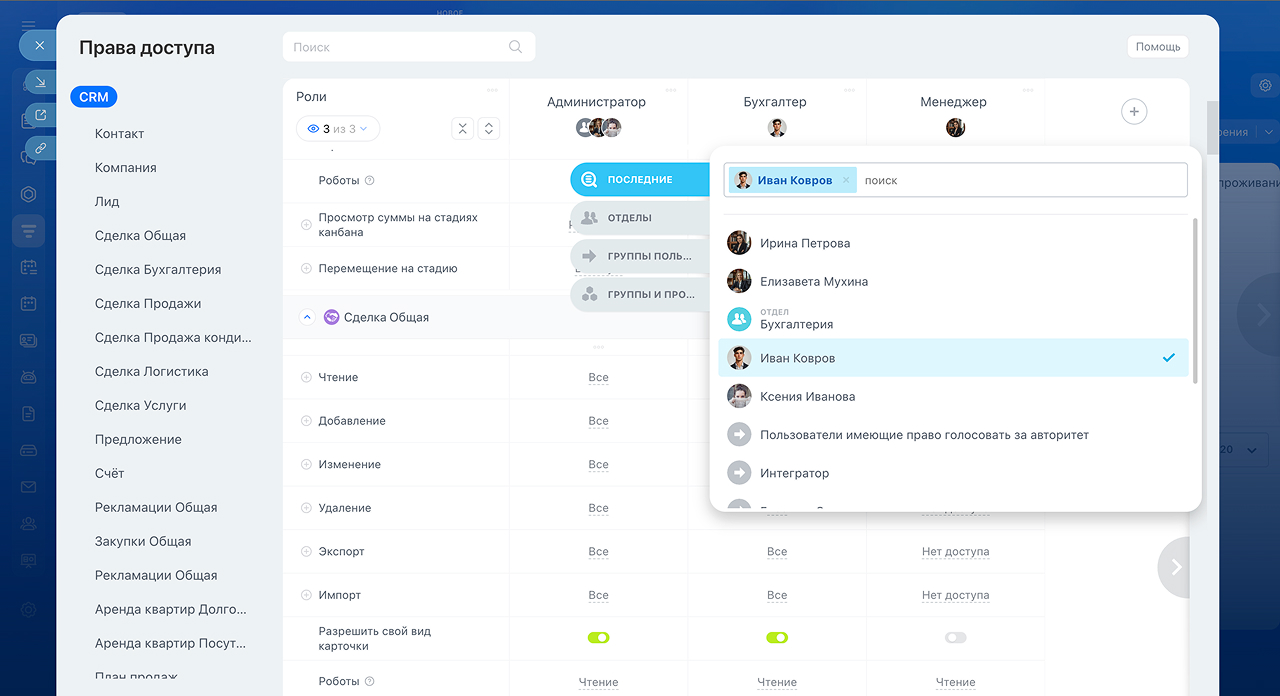1280x696 pixels.
Task: Select Сделка Логистика in the left menu
Action: pyautogui.click(x=151, y=372)
